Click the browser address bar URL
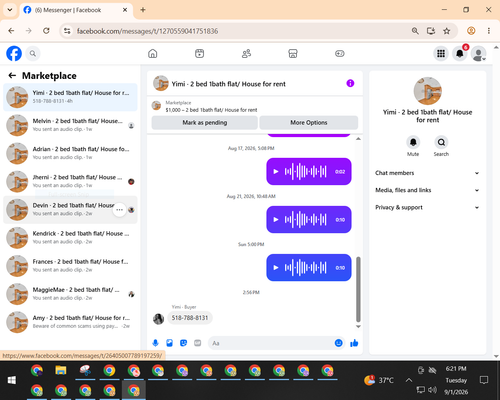This screenshot has height=400, width=500. (x=147, y=31)
